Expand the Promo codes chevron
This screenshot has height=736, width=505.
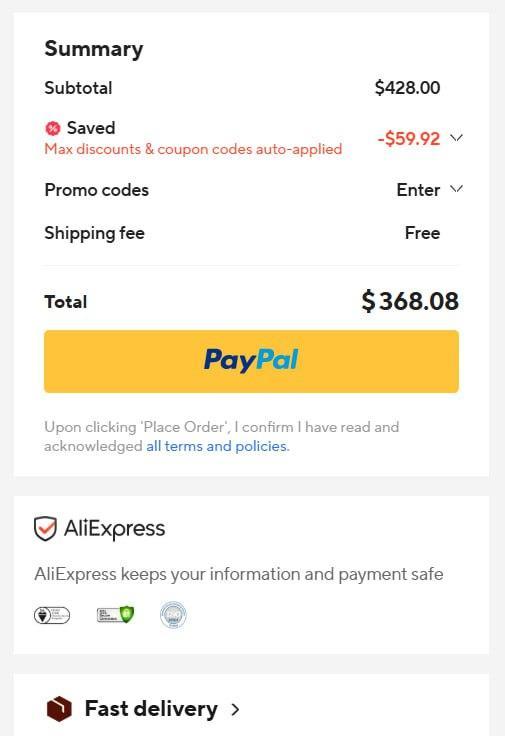pos(456,189)
